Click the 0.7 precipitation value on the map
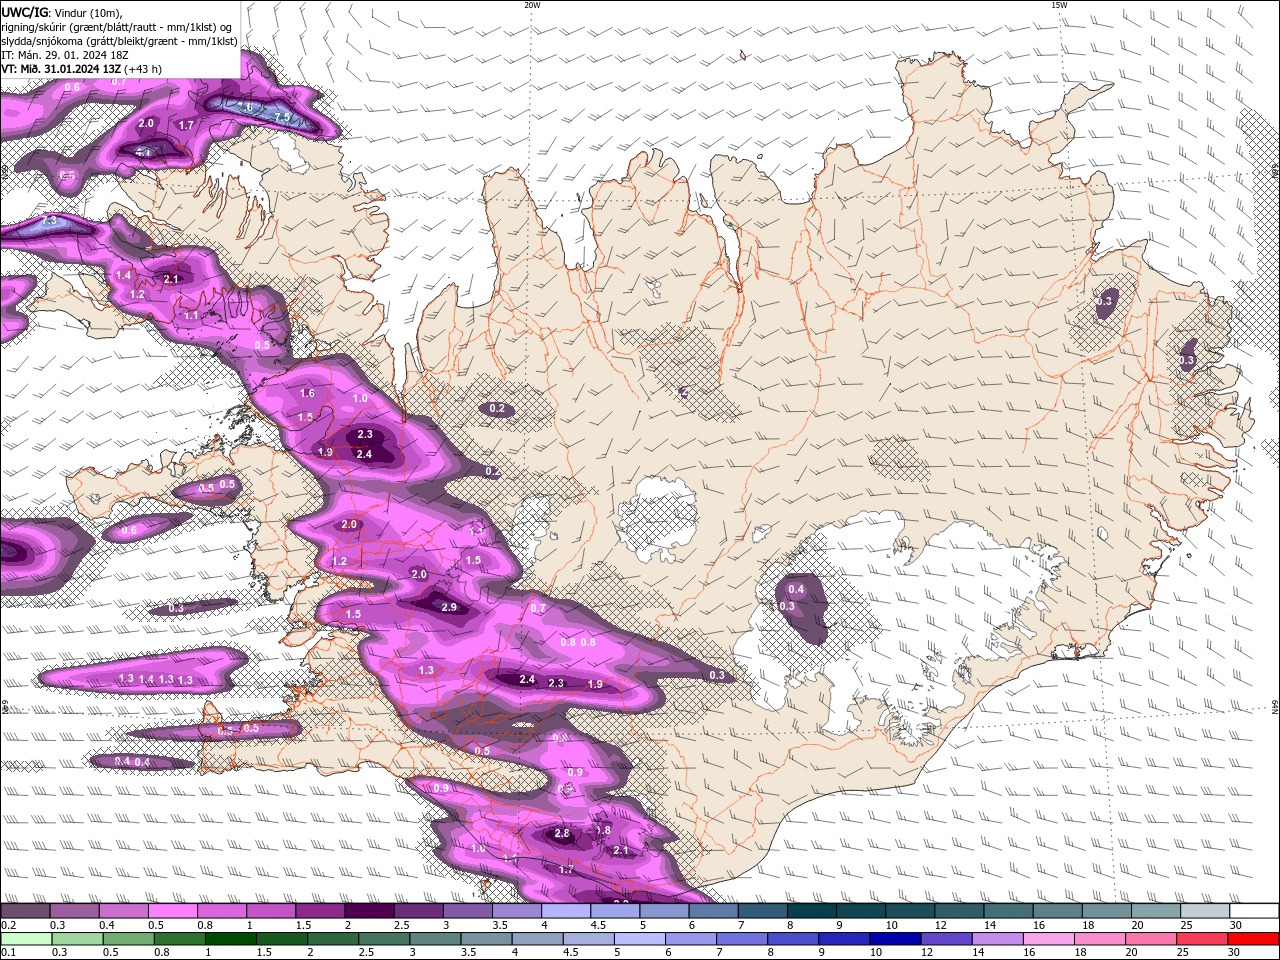The width and height of the screenshot is (1280, 960). pos(538,608)
